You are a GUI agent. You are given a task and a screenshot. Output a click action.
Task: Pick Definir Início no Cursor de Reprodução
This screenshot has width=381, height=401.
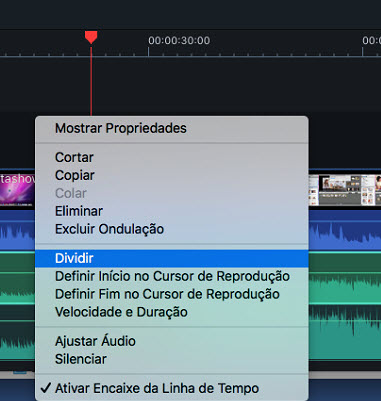click(x=172, y=276)
